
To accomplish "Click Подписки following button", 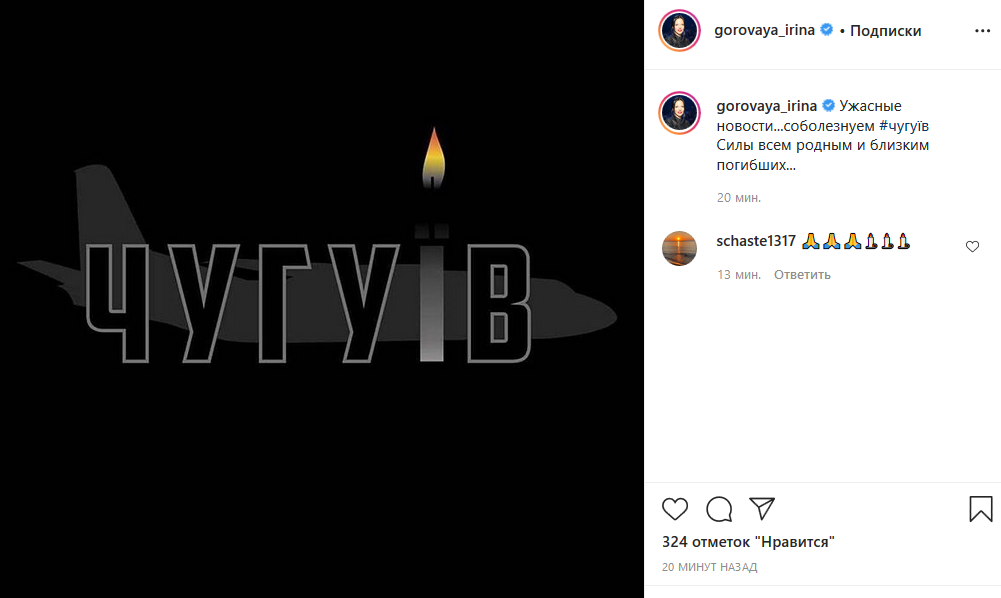I will pyautogui.click(x=885, y=31).
